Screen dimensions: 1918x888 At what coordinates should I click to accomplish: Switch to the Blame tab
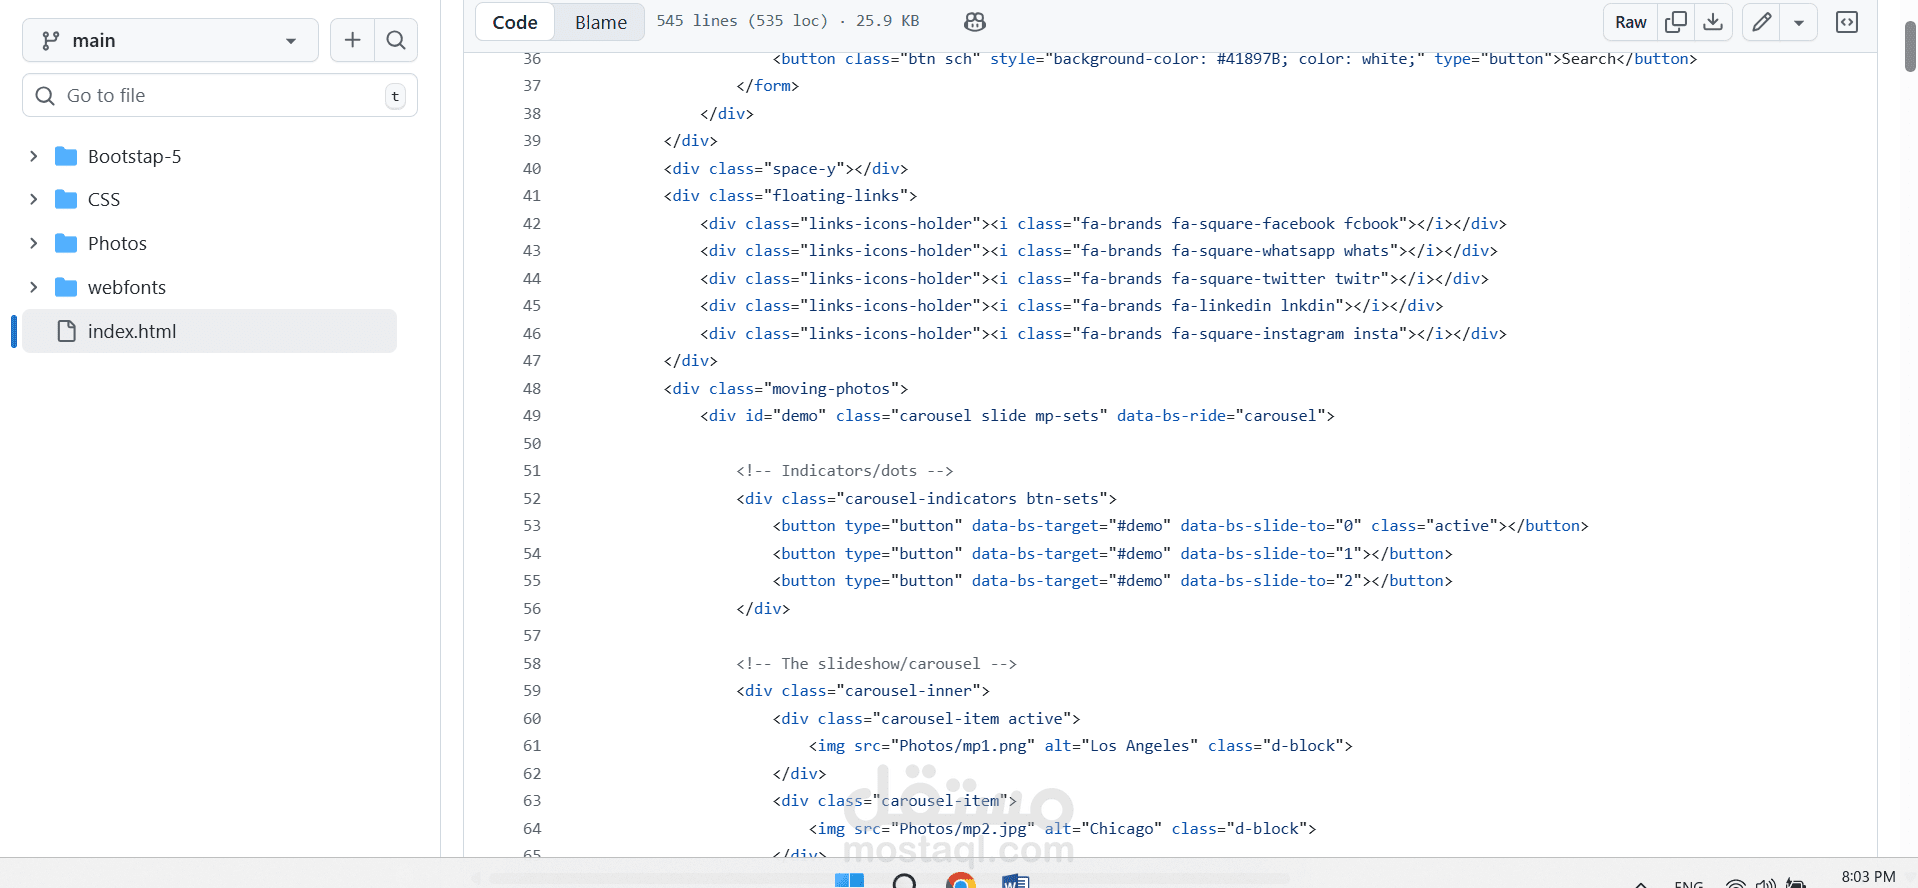point(600,22)
